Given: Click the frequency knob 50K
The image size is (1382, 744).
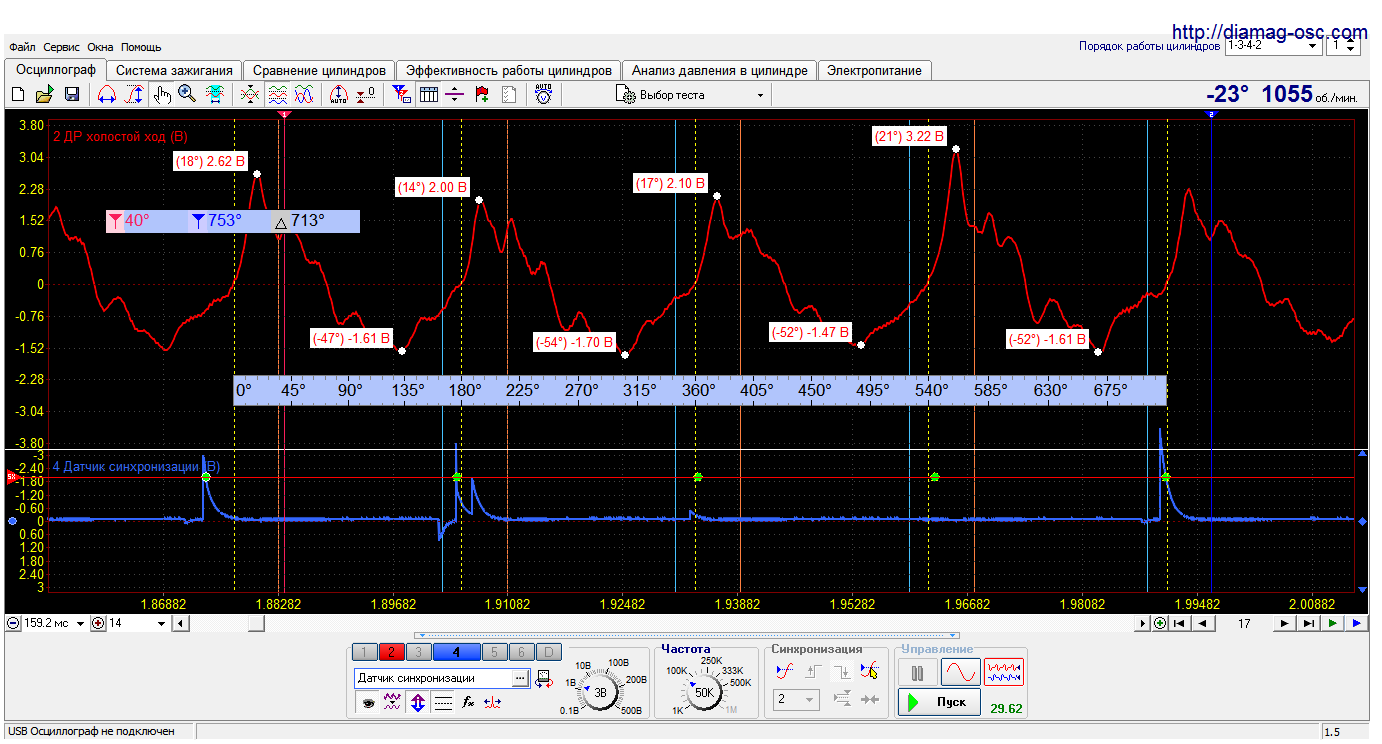Looking at the screenshot, I should click(704, 691).
